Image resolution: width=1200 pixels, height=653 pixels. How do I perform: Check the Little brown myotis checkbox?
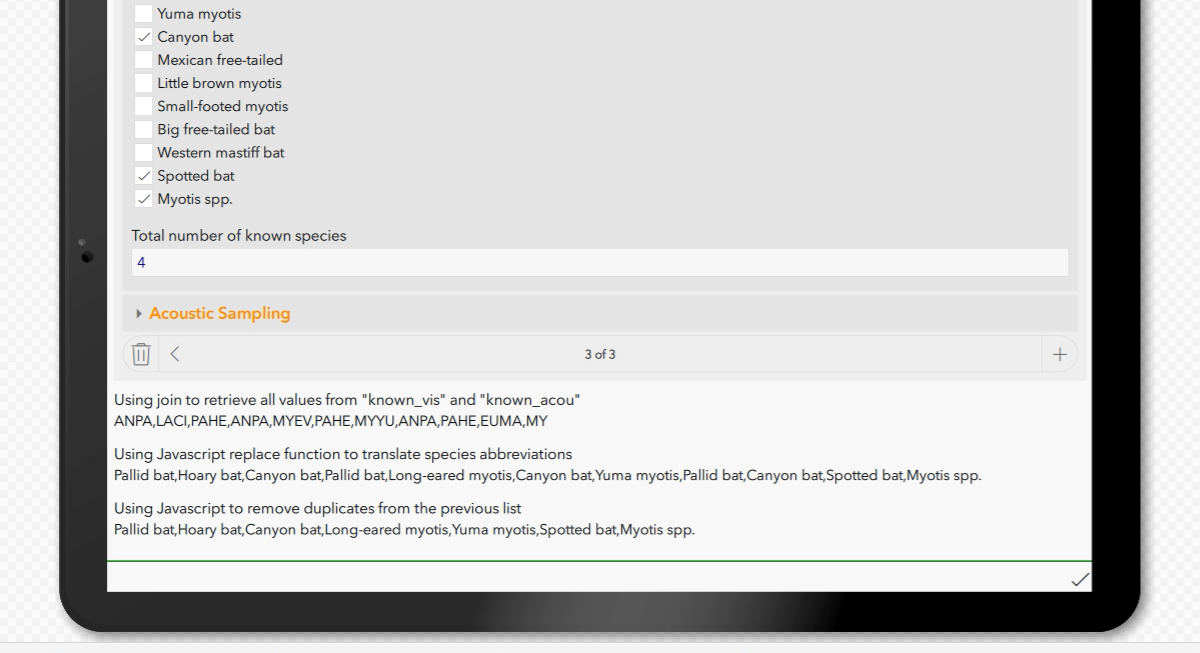pyautogui.click(x=143, y=83)
